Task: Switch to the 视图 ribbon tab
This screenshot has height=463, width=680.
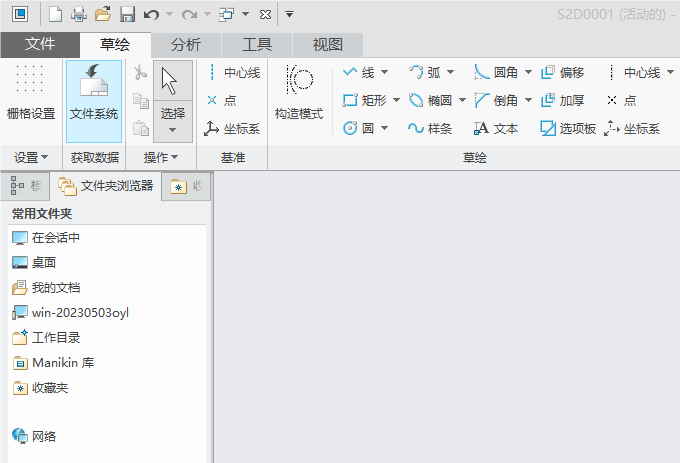Action: coord(328,45)
